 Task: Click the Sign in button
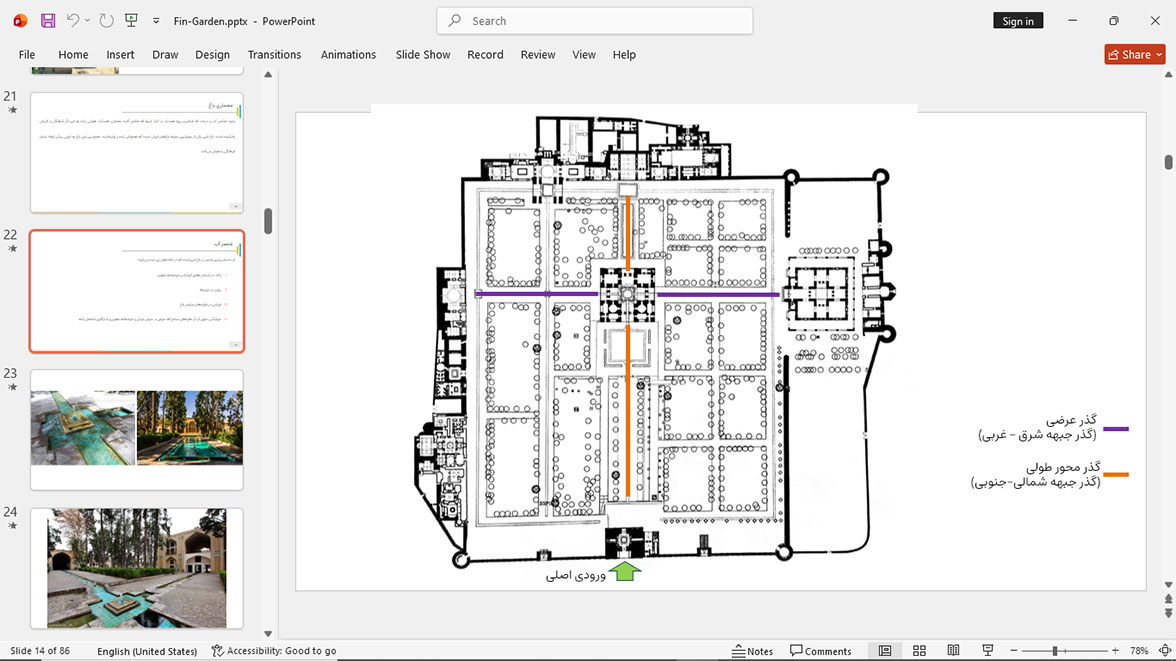click(x=1018, y=21)
